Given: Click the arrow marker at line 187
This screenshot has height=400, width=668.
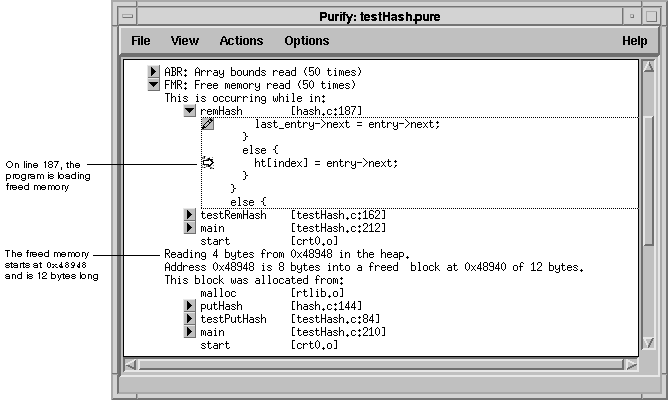Looking at the screenshot, I should (208, 163).
